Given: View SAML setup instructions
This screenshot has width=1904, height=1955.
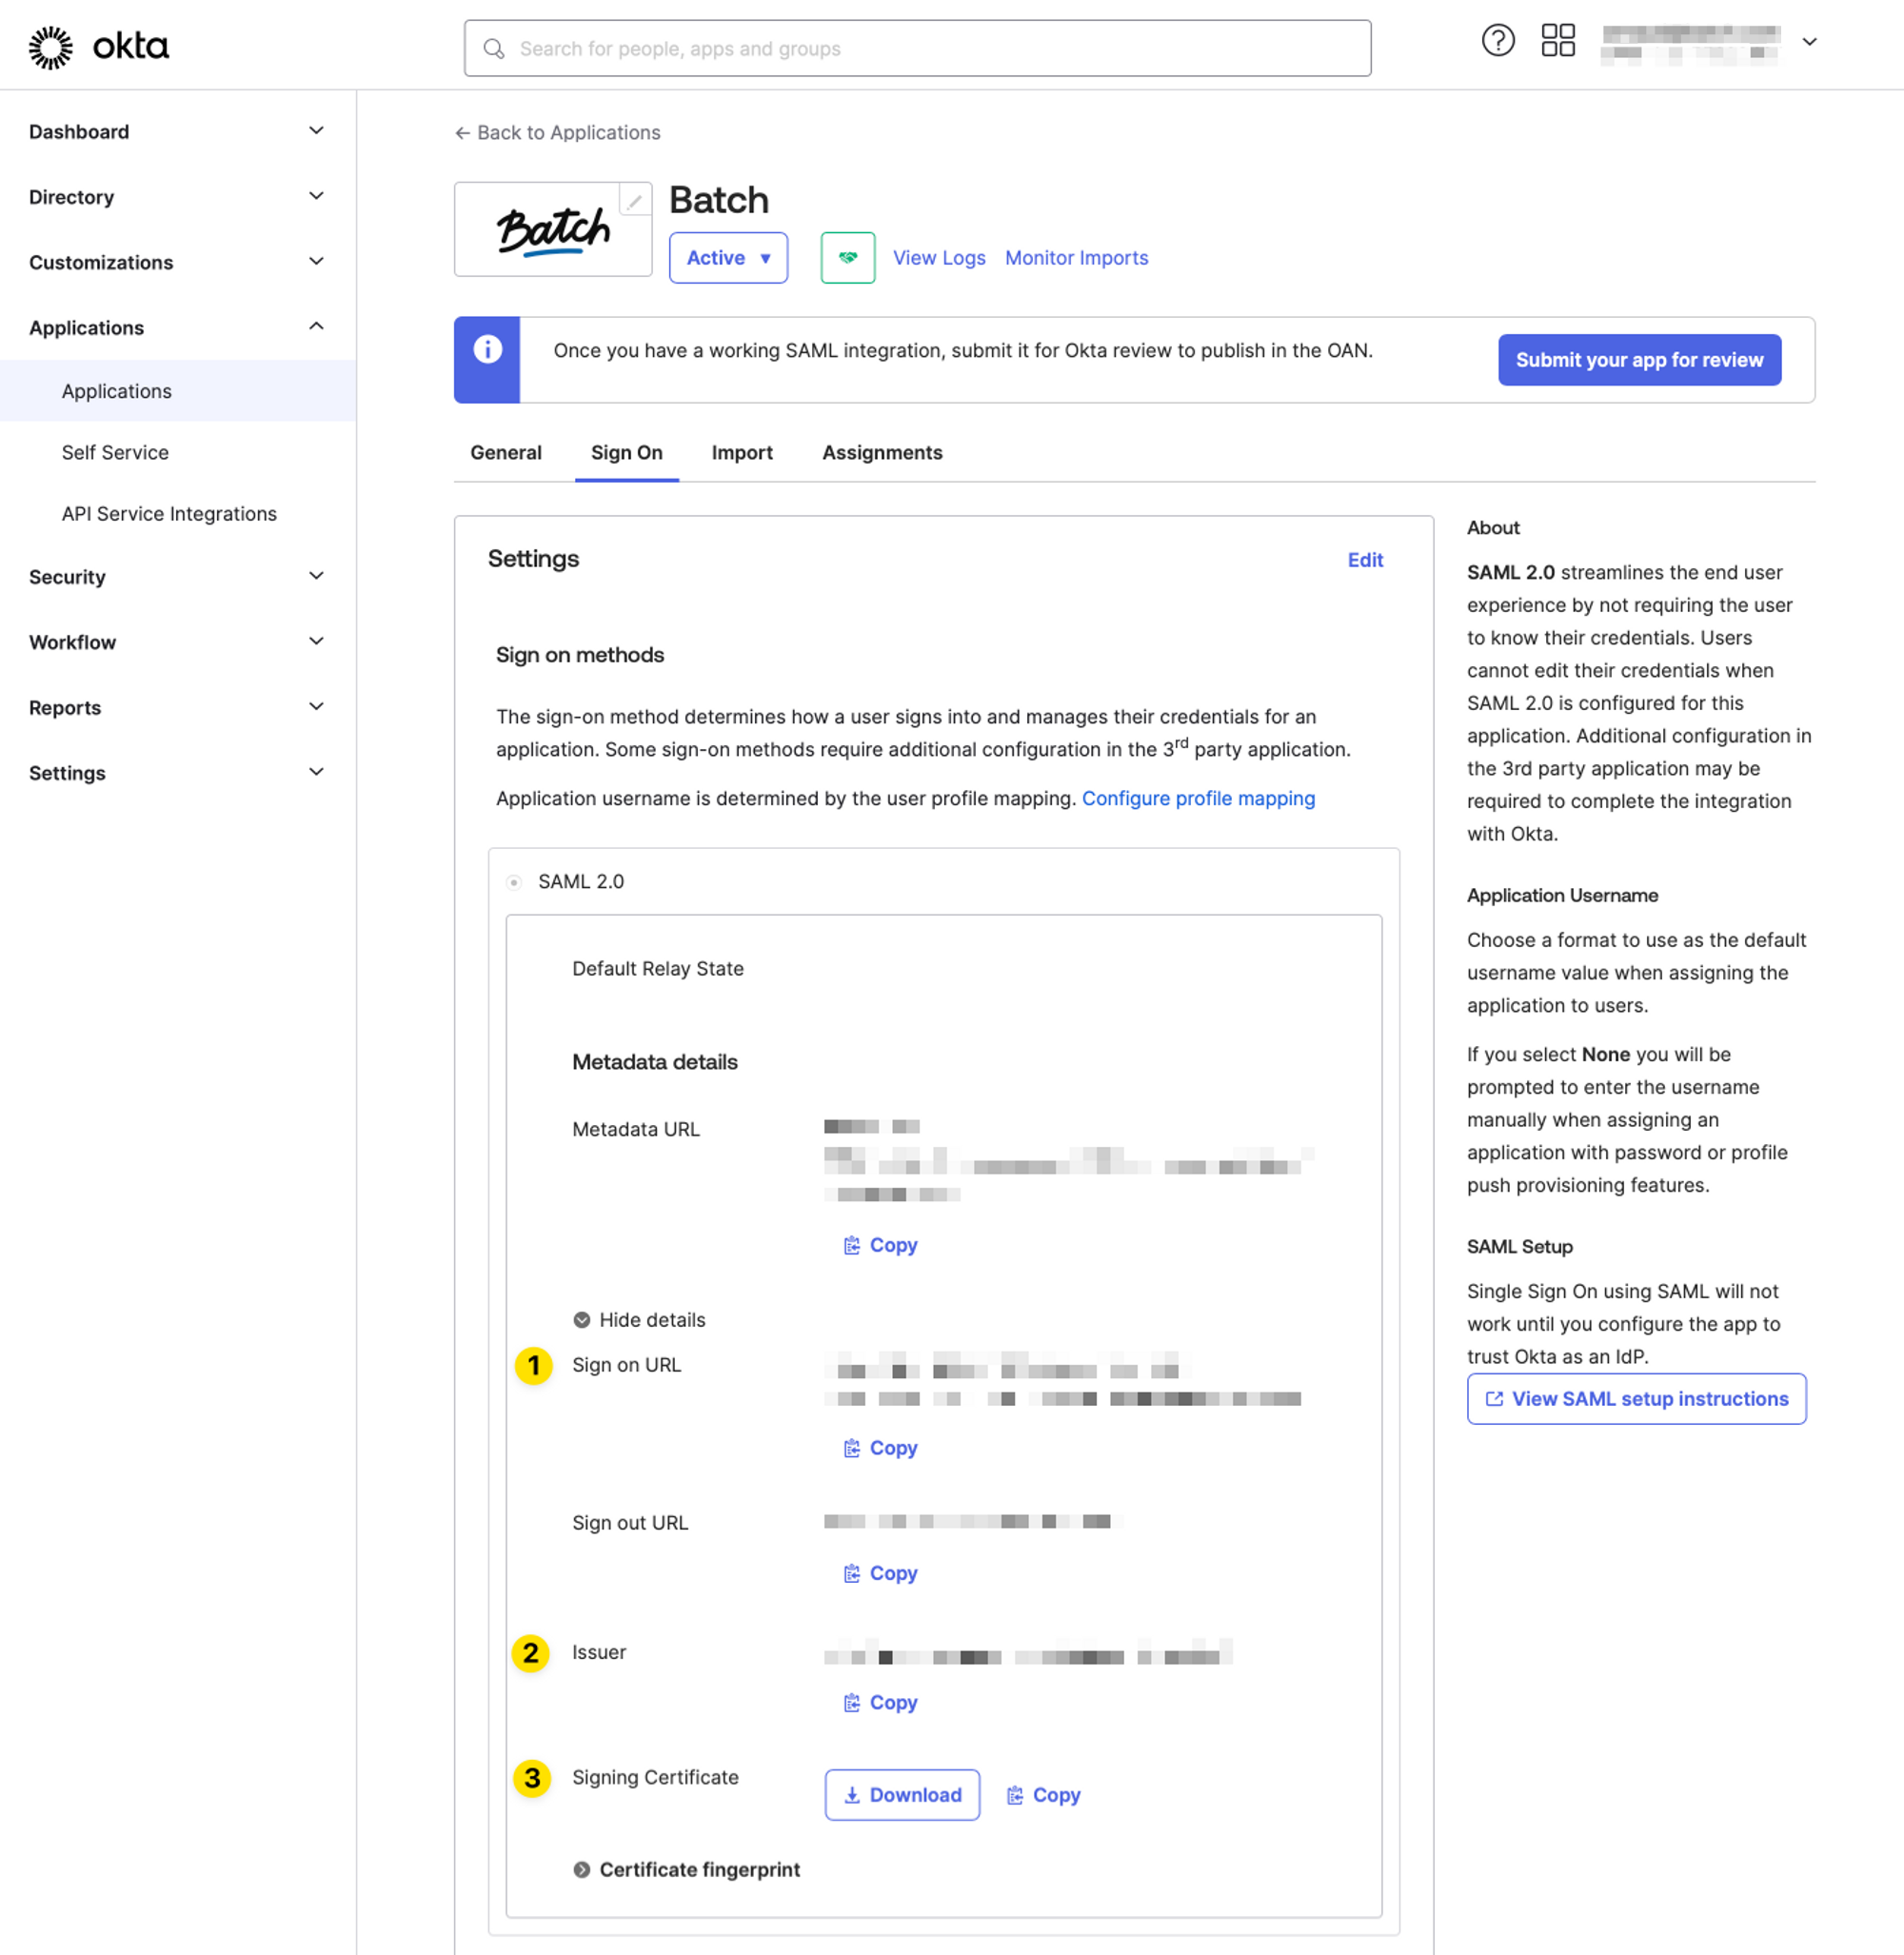Looking at the screenshot, I should (1636, 1399).
